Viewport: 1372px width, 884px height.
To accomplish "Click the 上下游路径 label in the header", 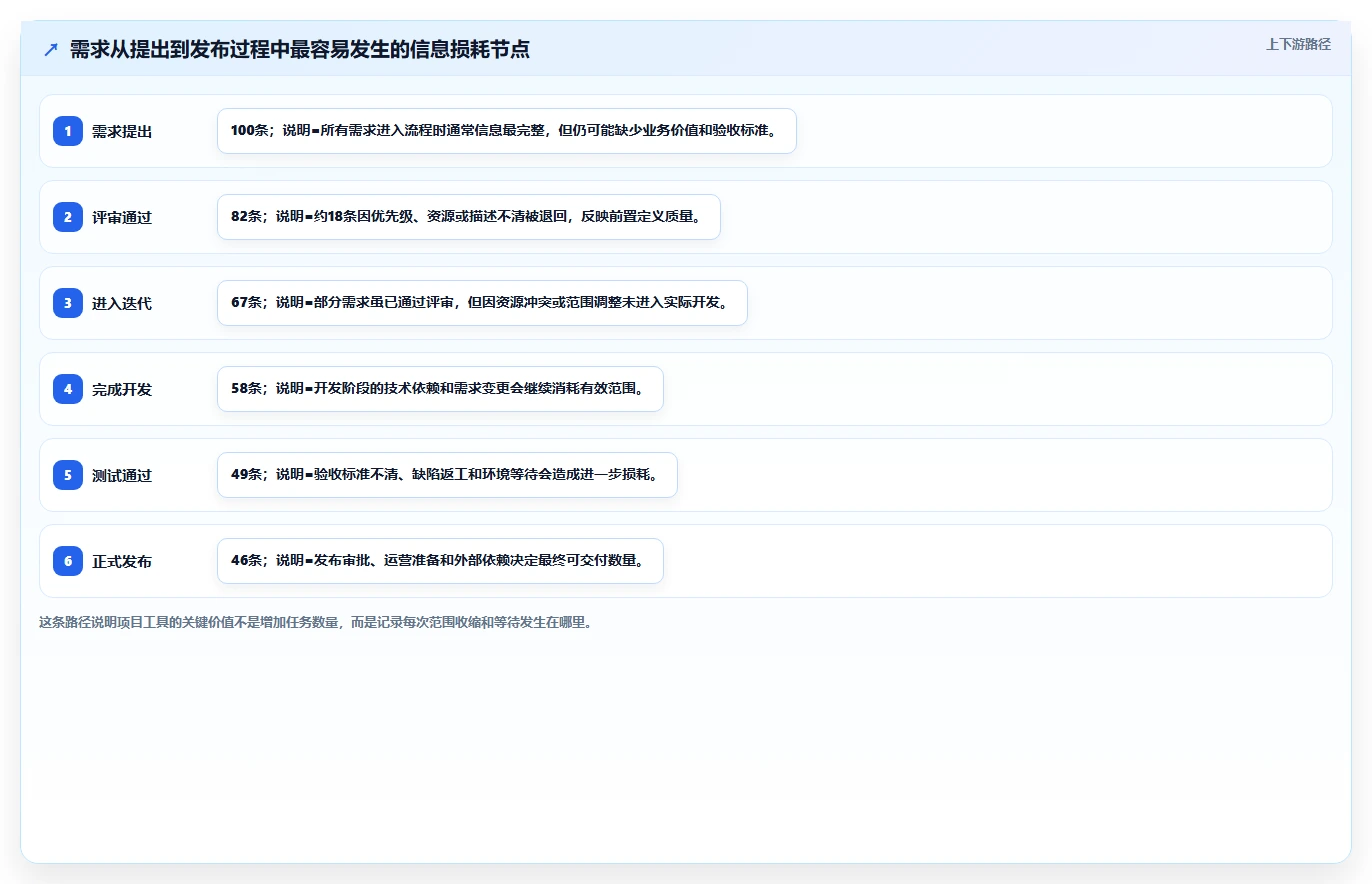I will [1298, 44].
